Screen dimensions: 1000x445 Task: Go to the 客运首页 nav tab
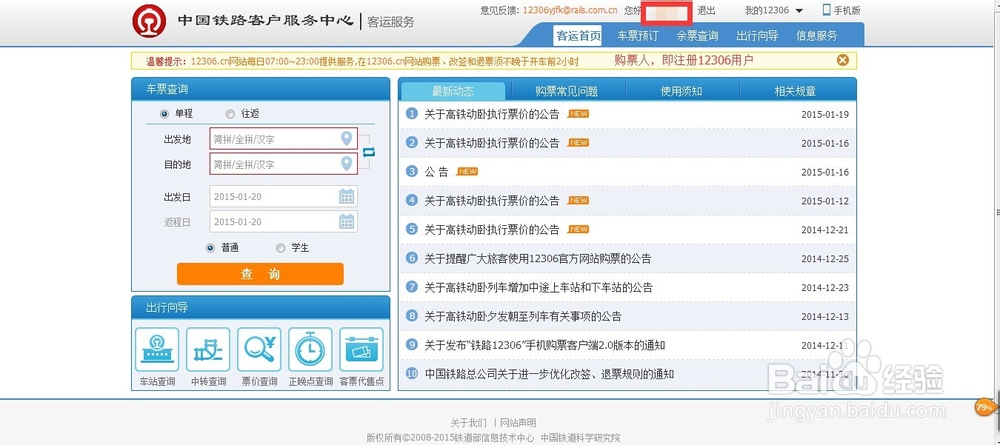pyautogui.click(x=578, y=36)
